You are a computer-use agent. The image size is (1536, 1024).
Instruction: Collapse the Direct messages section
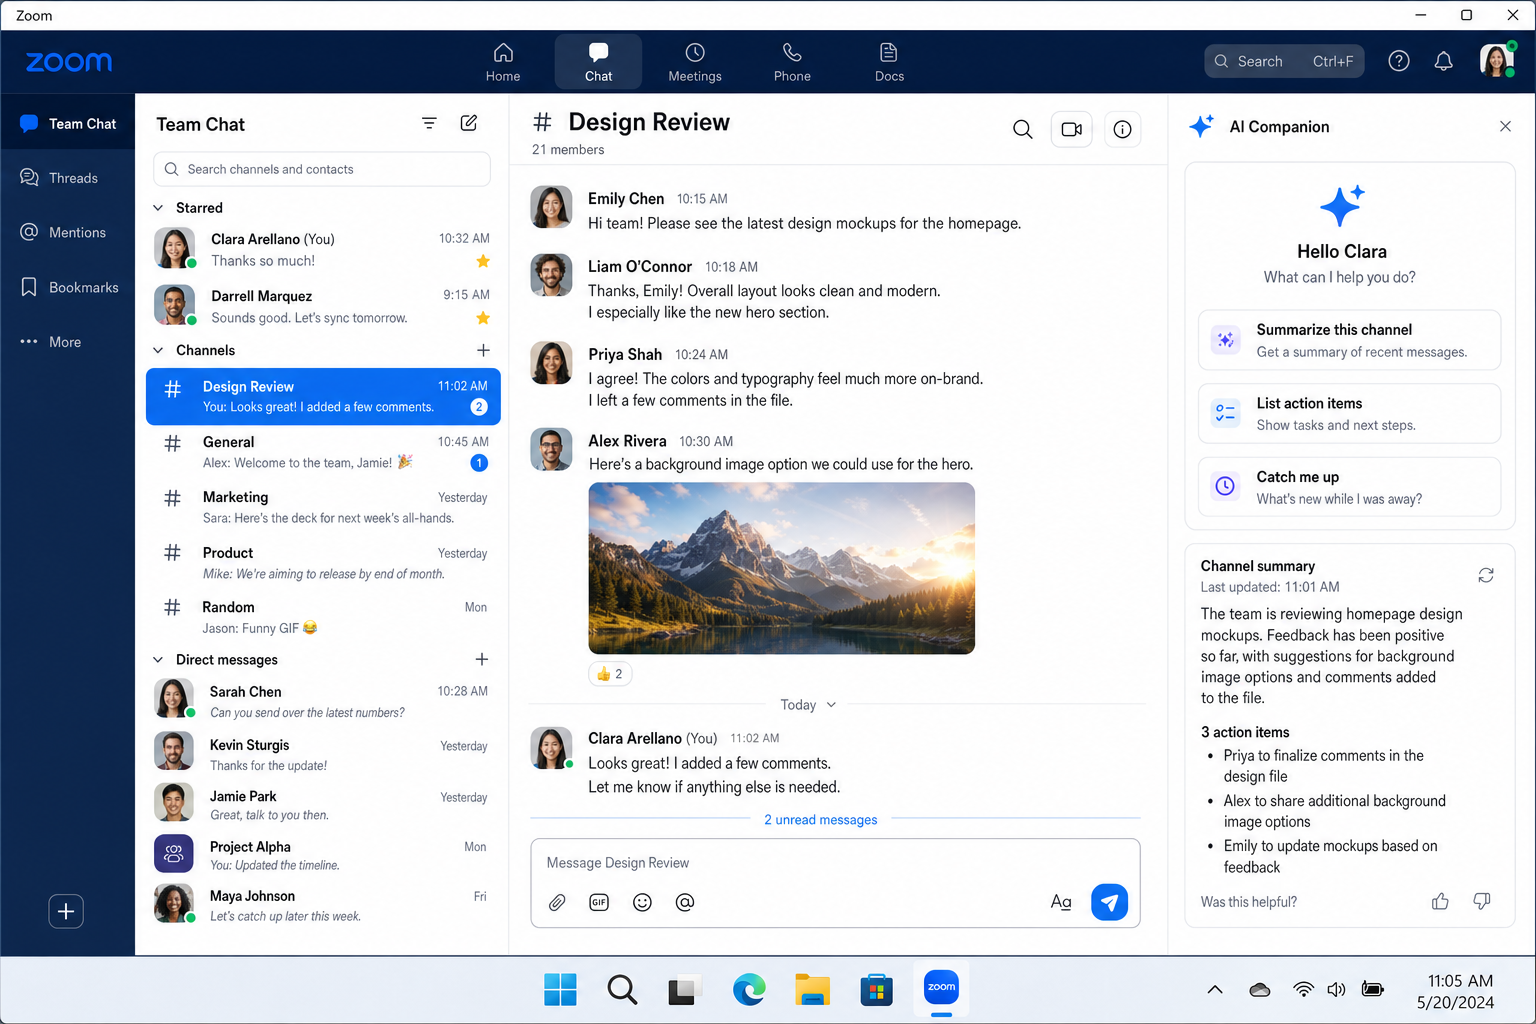coord(158,660)
